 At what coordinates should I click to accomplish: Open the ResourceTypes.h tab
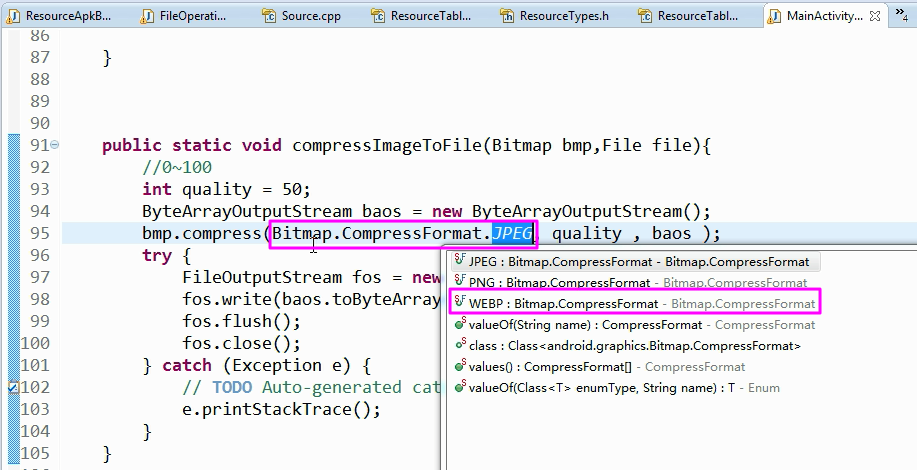557,16
